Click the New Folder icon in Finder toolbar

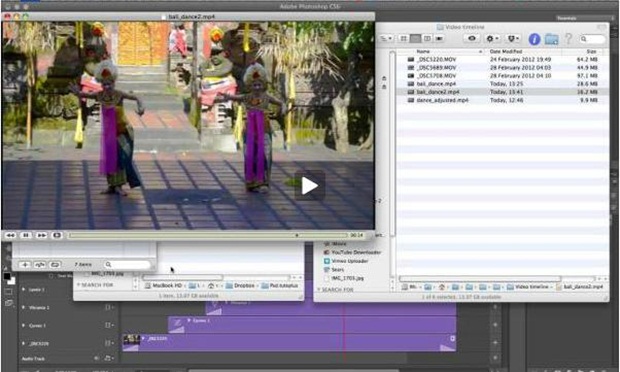tap(551, 39)
